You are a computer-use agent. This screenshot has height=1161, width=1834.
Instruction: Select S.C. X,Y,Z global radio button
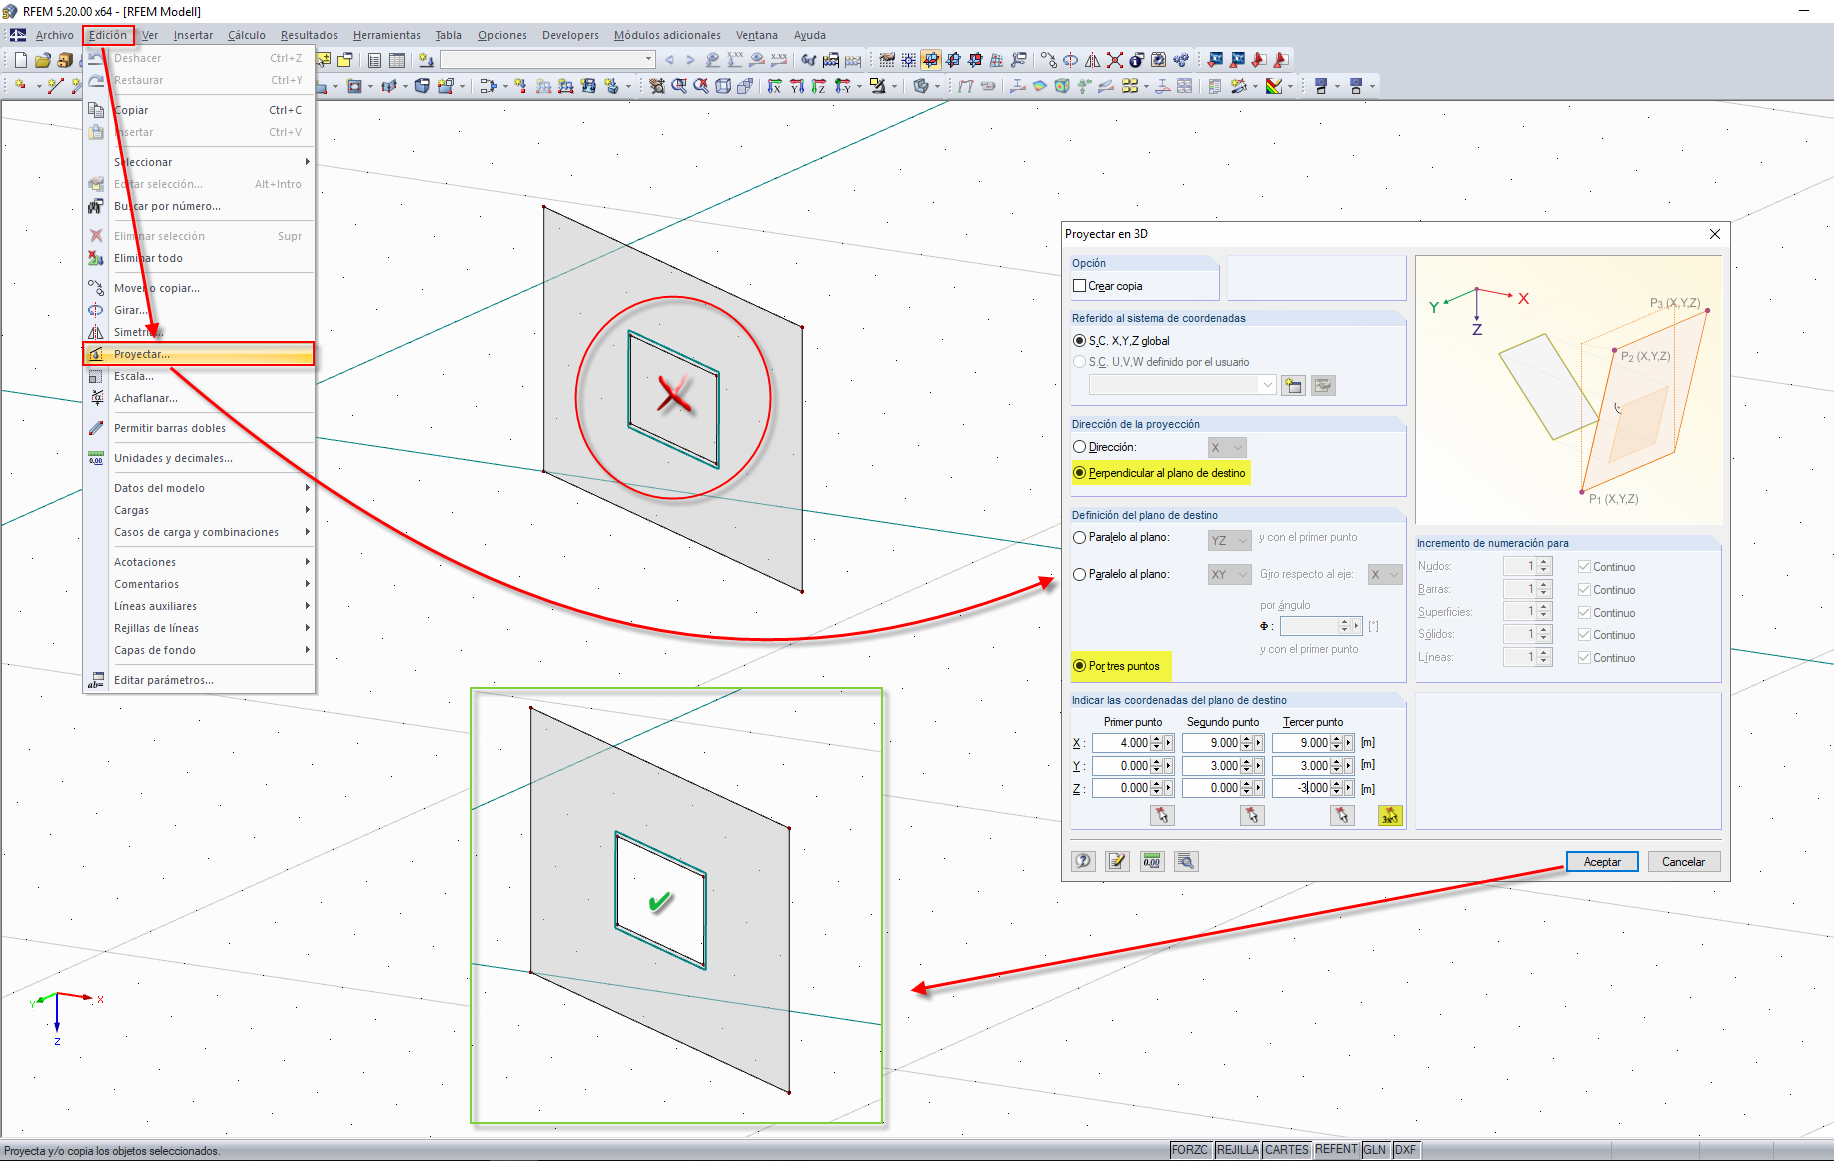pyautogui.click(x=1079, y=341)
